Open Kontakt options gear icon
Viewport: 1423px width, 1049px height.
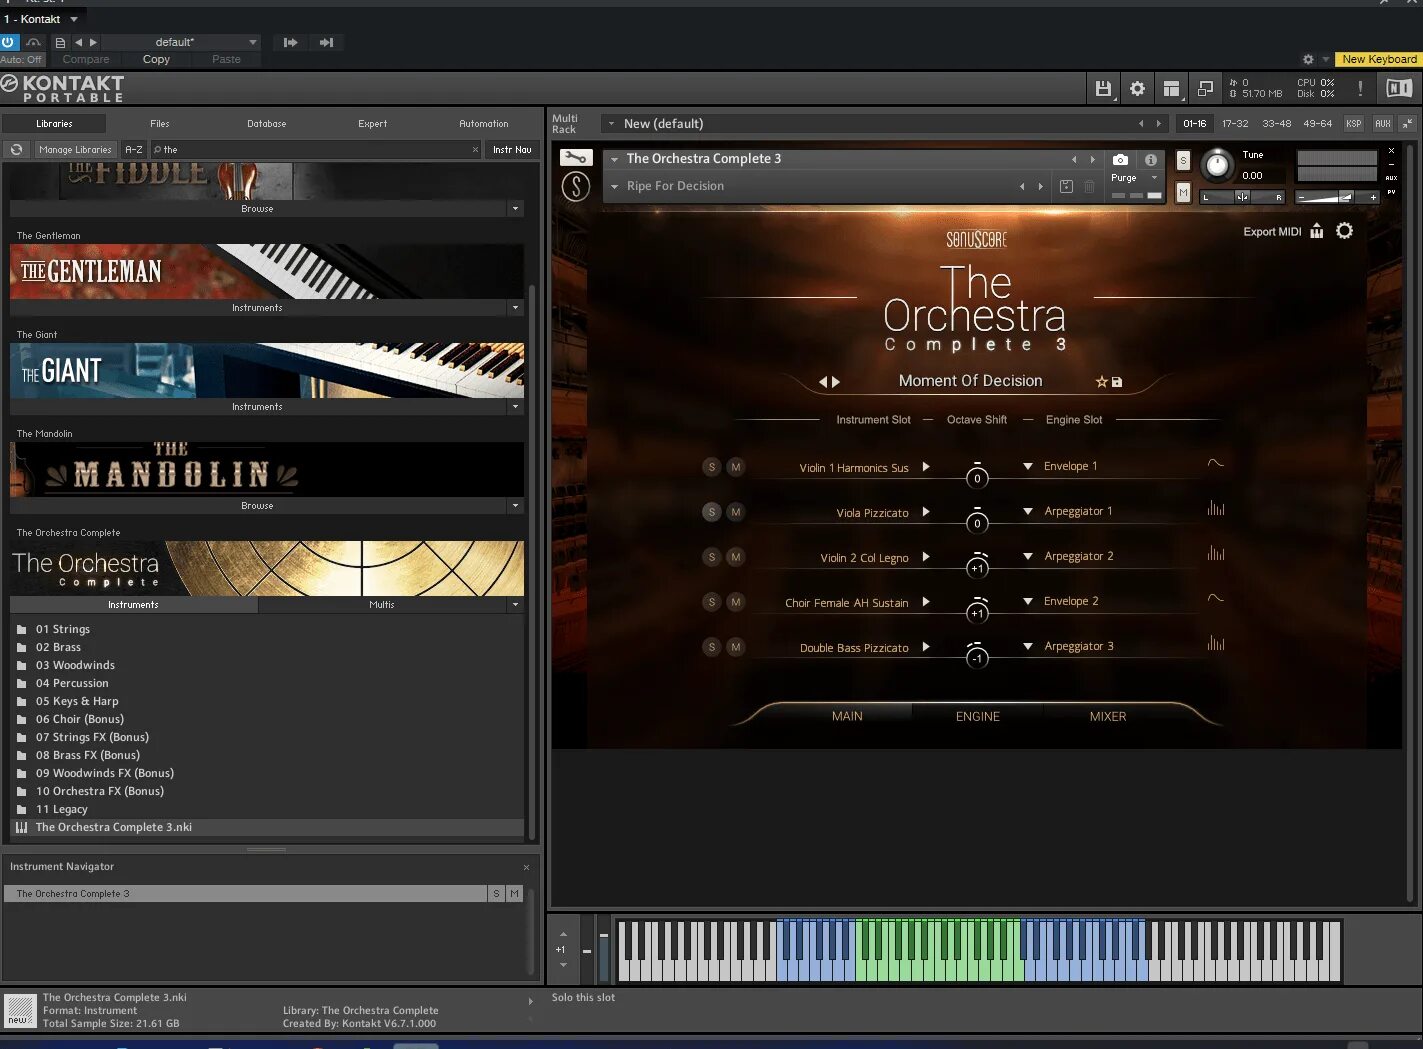tap(1137, 89)
